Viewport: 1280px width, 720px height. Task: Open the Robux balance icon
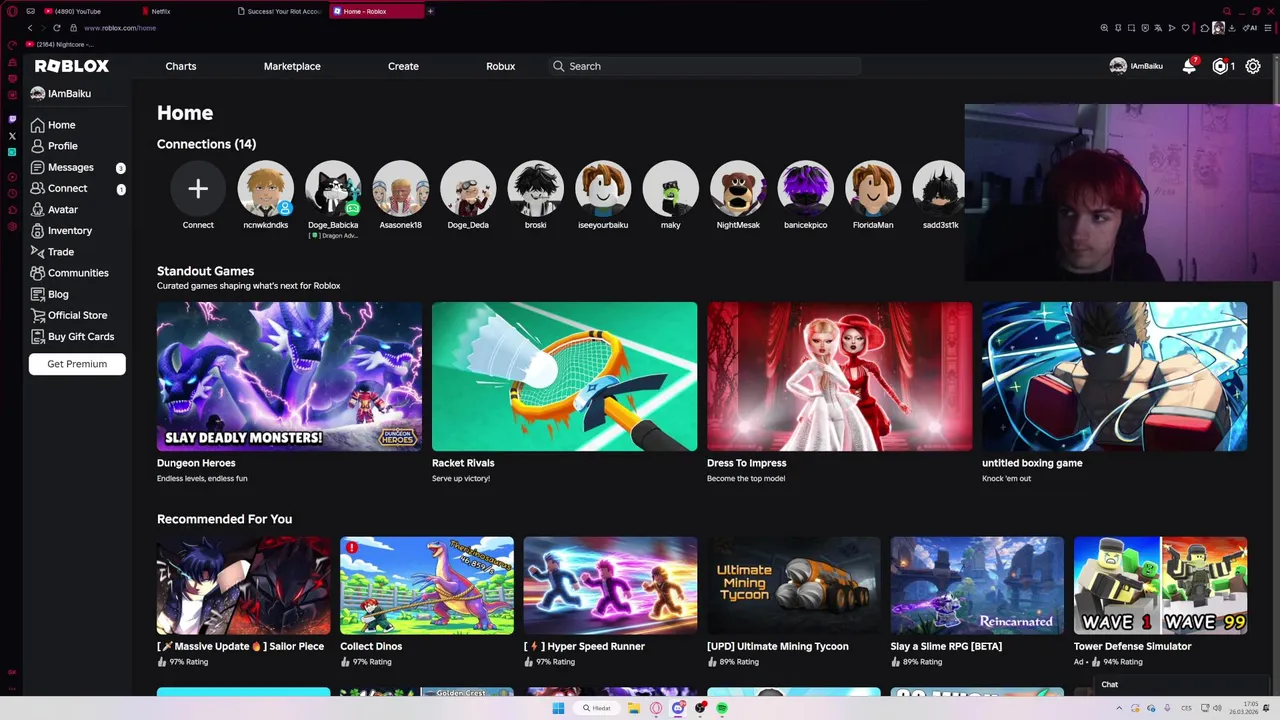1220,66
